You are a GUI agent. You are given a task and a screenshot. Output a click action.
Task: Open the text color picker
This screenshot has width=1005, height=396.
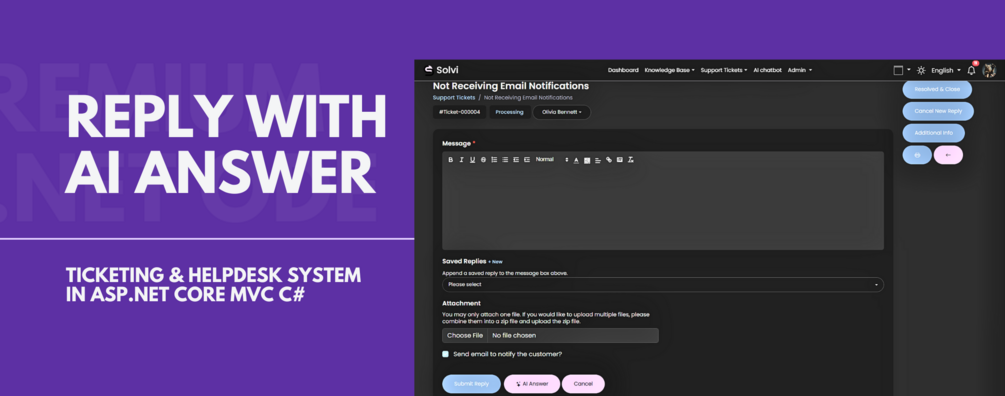click(x=576, y=160)
